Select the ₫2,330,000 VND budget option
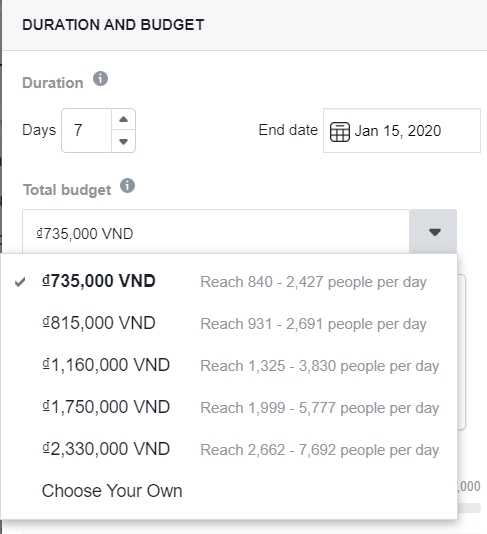Screen dimensions: 487x534 tap(229, 449)
